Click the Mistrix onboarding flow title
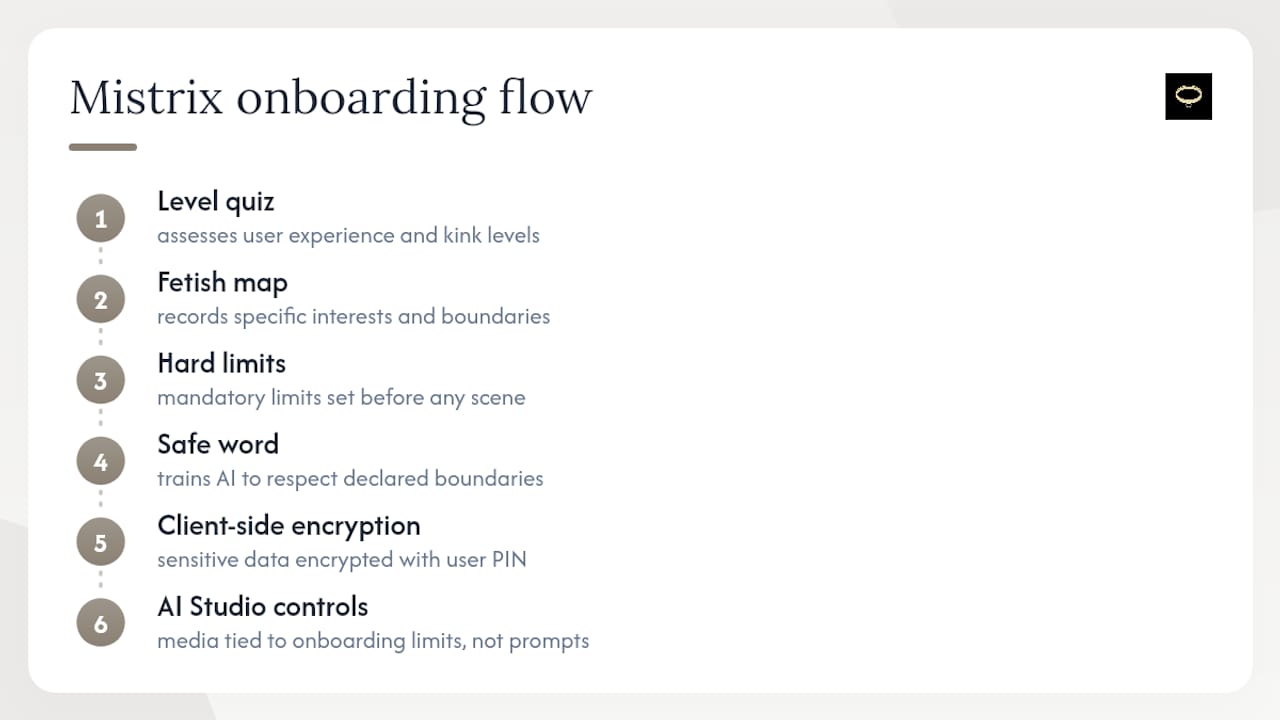1280x720 pixels. (x=331, y=99)
